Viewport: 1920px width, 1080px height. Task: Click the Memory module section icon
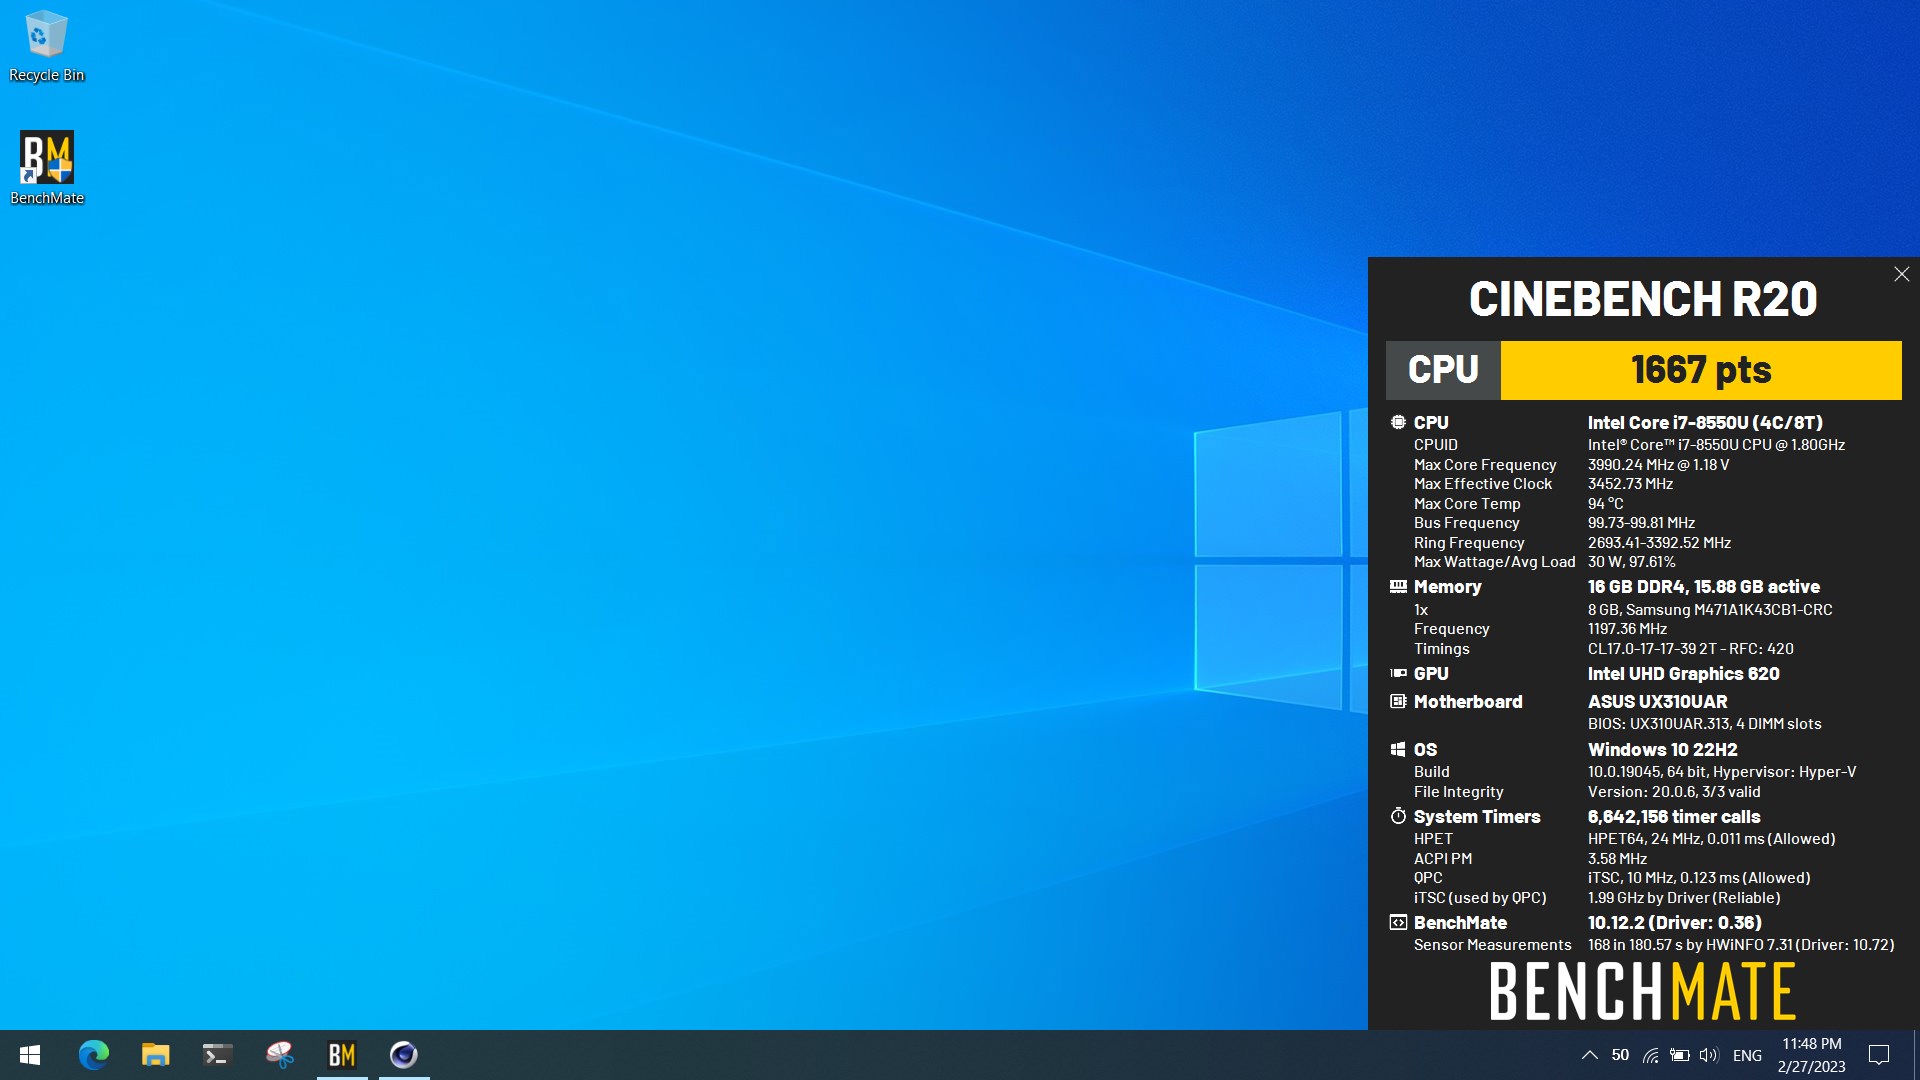[x=1398, y=586]
